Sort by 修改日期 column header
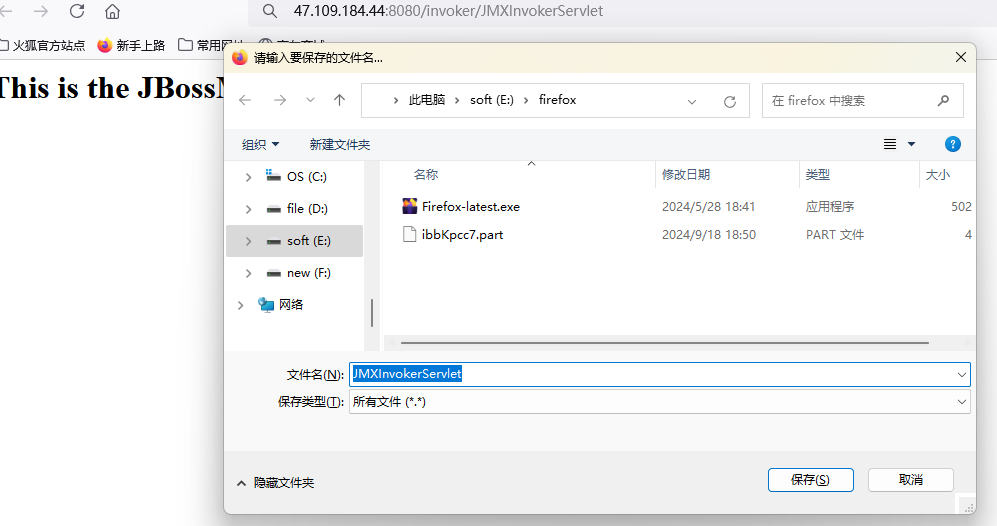Viewport: 997px width, 526px height. pyautogui.click(x=685, y=174)
